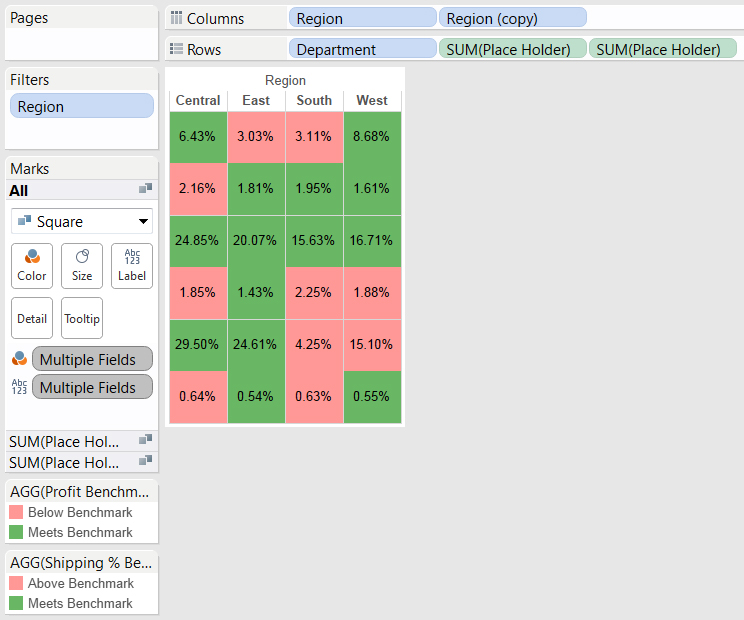Select the 15.10% West cell
The image size is (744, 620).
coord(372,345)
